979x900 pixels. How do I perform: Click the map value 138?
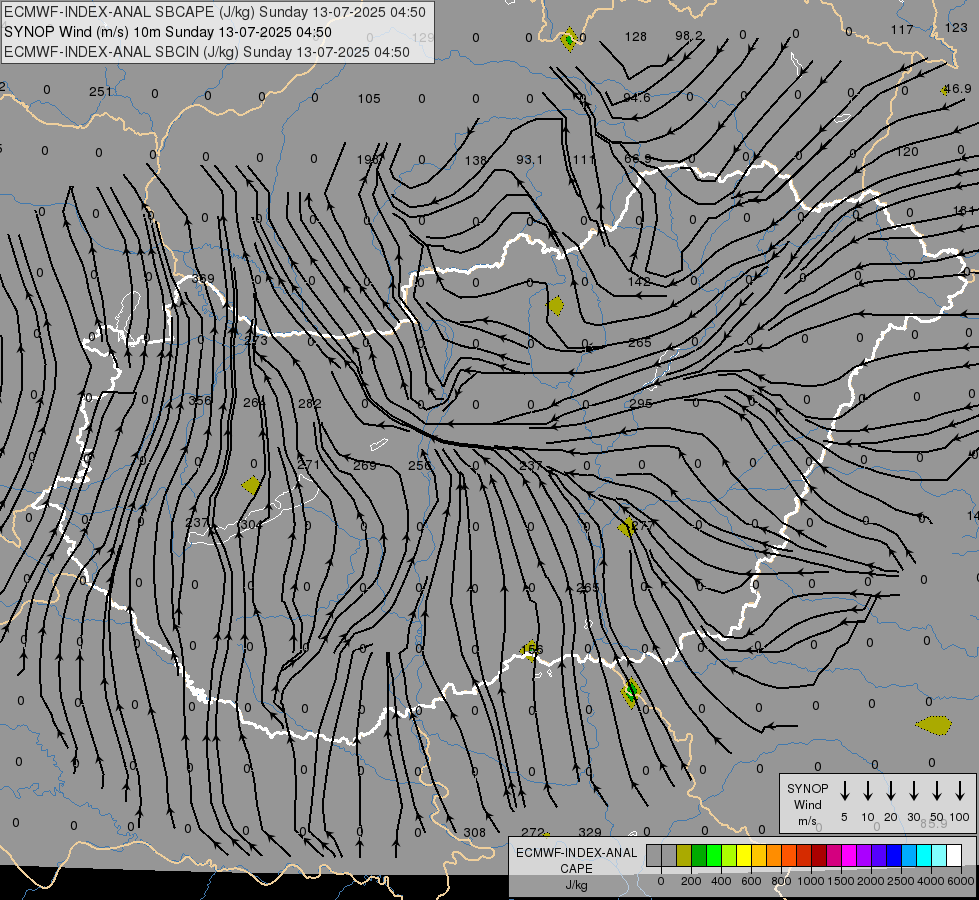pos(476,160)
